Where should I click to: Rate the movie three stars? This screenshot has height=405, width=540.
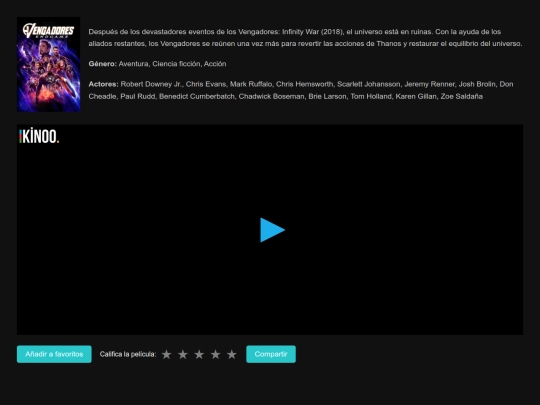coord(199,354)
